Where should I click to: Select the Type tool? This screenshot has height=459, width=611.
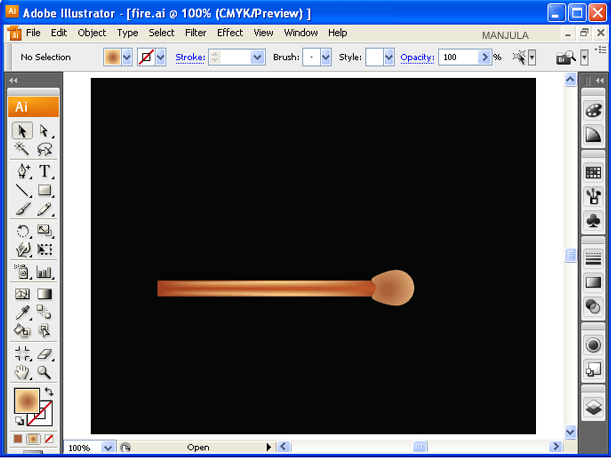pyautogui.click(x=44, y=171)
